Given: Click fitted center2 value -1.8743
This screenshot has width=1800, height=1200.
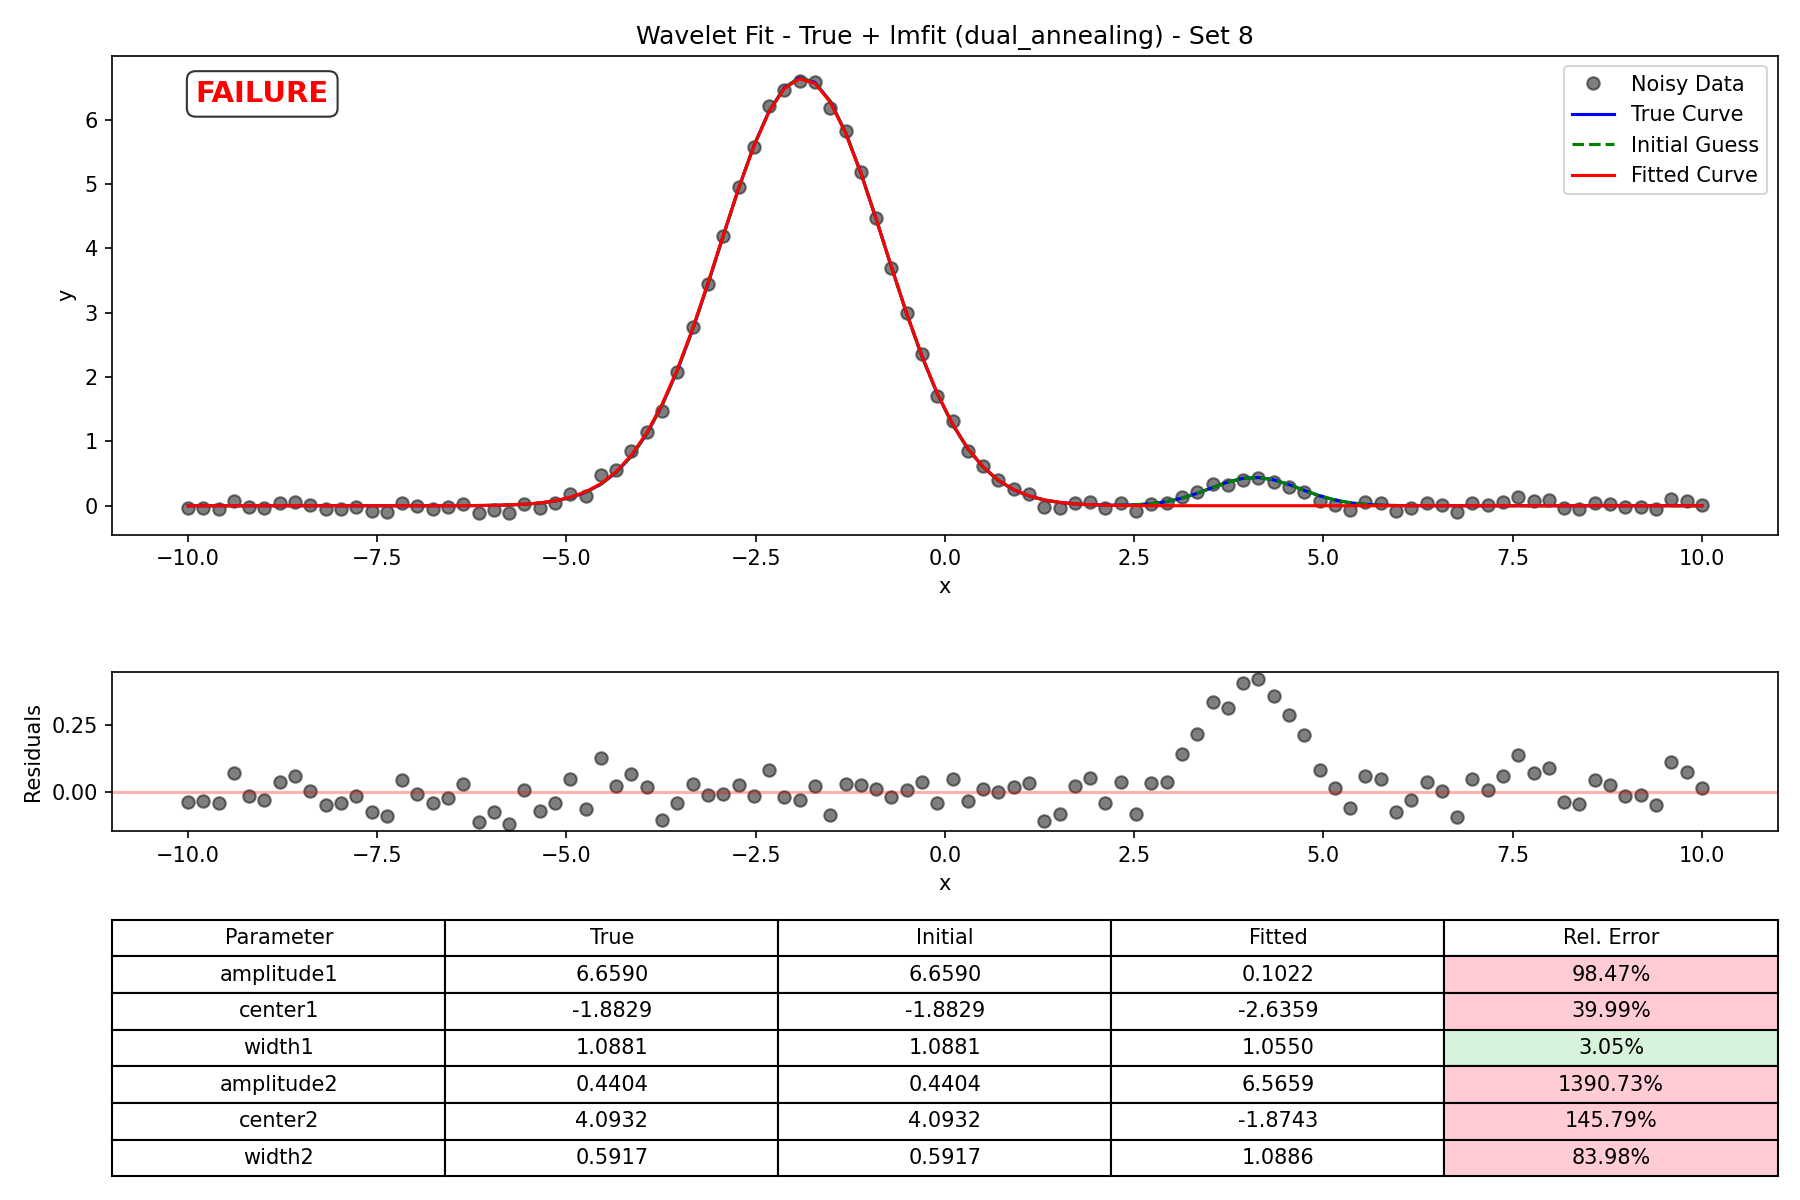Looking at the screenshot, I should click(1278, 1121).
